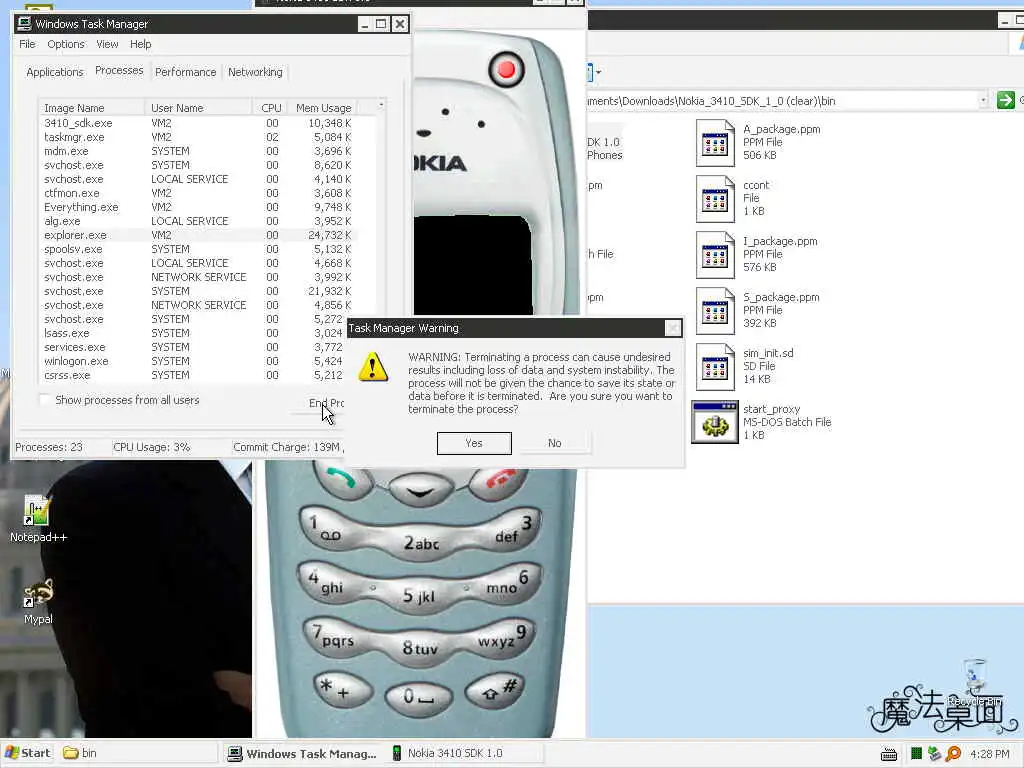Select the ccont file icon

[x=714, y=199]
